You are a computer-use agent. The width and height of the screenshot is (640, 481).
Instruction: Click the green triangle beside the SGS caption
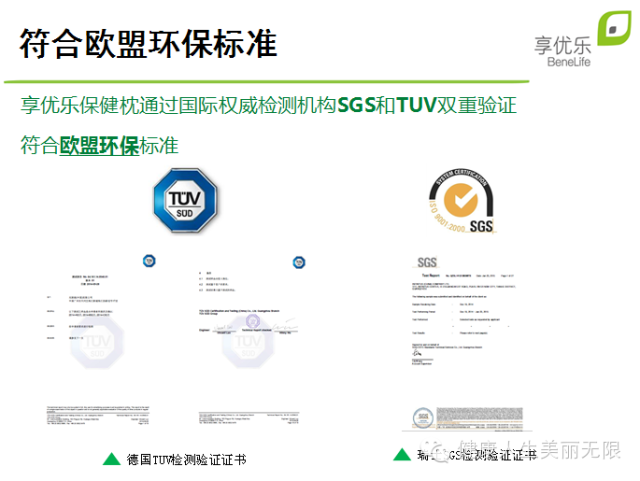point(402,454)
